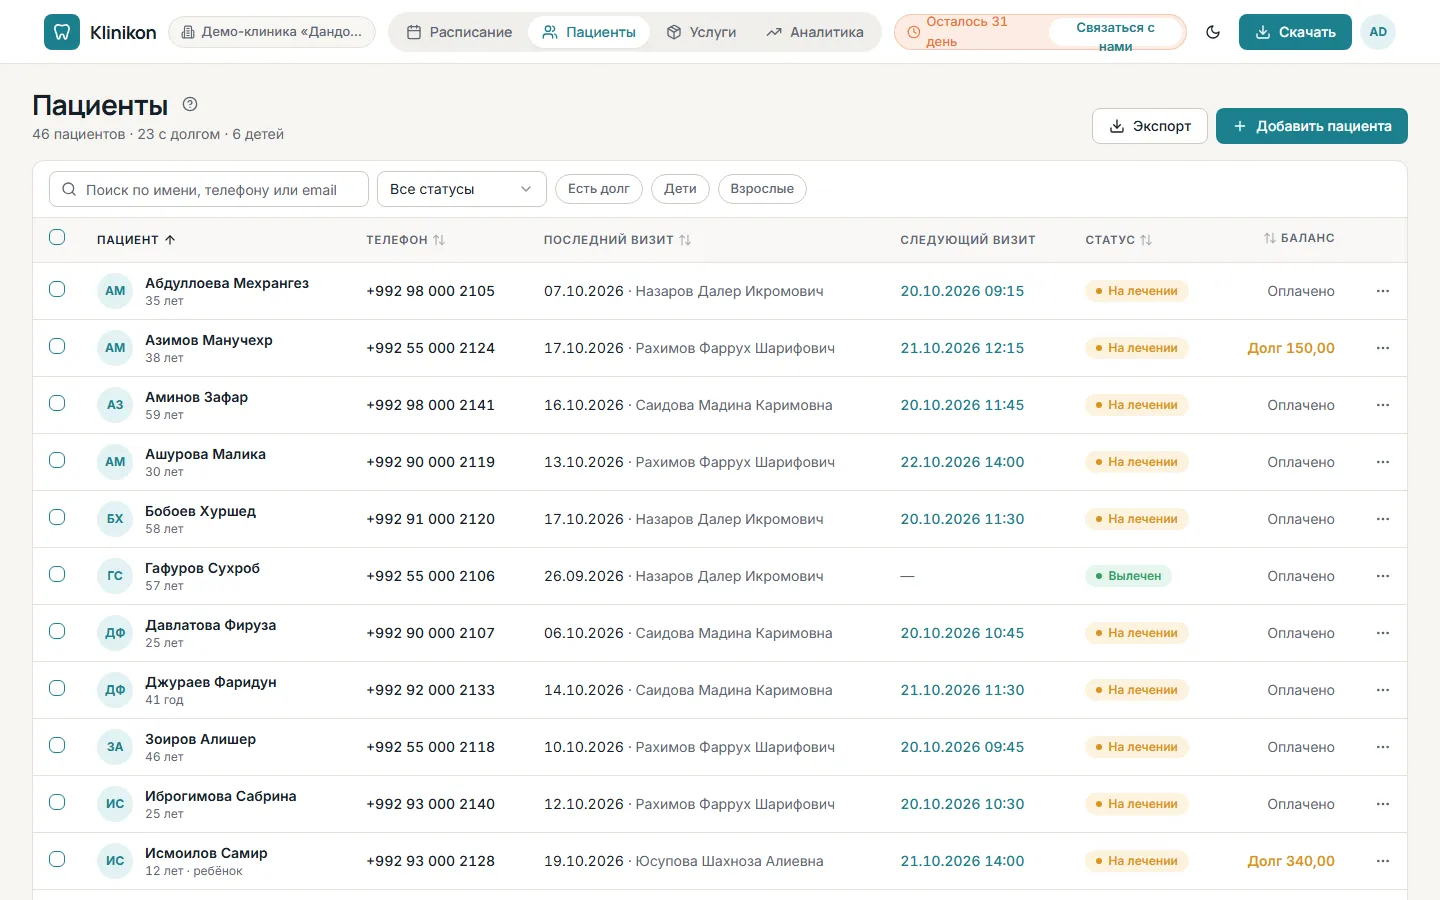Open the help icon next to Пациенты heading
Image resolution: width=1440 pixels, height=900 pixels.
(190, 104)
